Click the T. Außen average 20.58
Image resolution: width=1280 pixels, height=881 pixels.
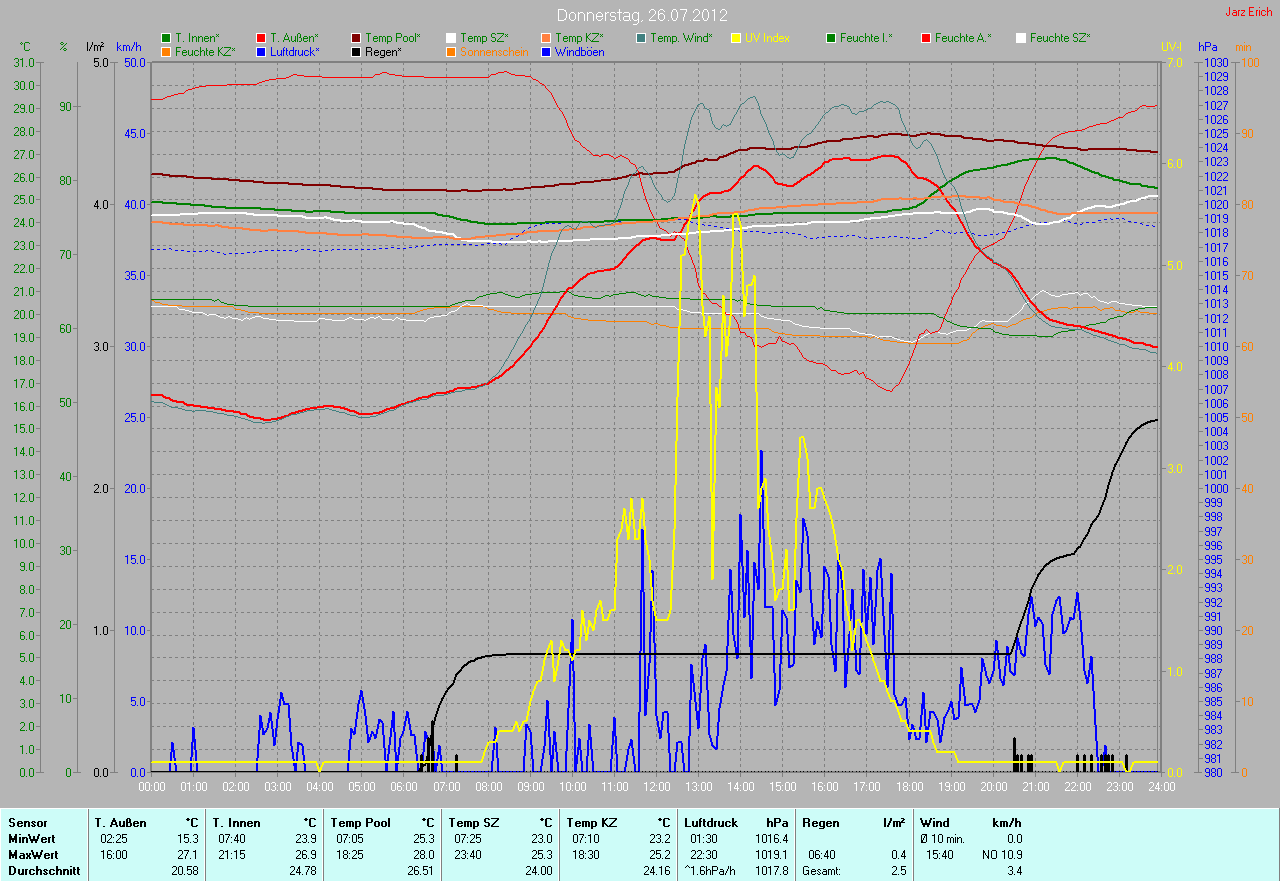(185, 871)
